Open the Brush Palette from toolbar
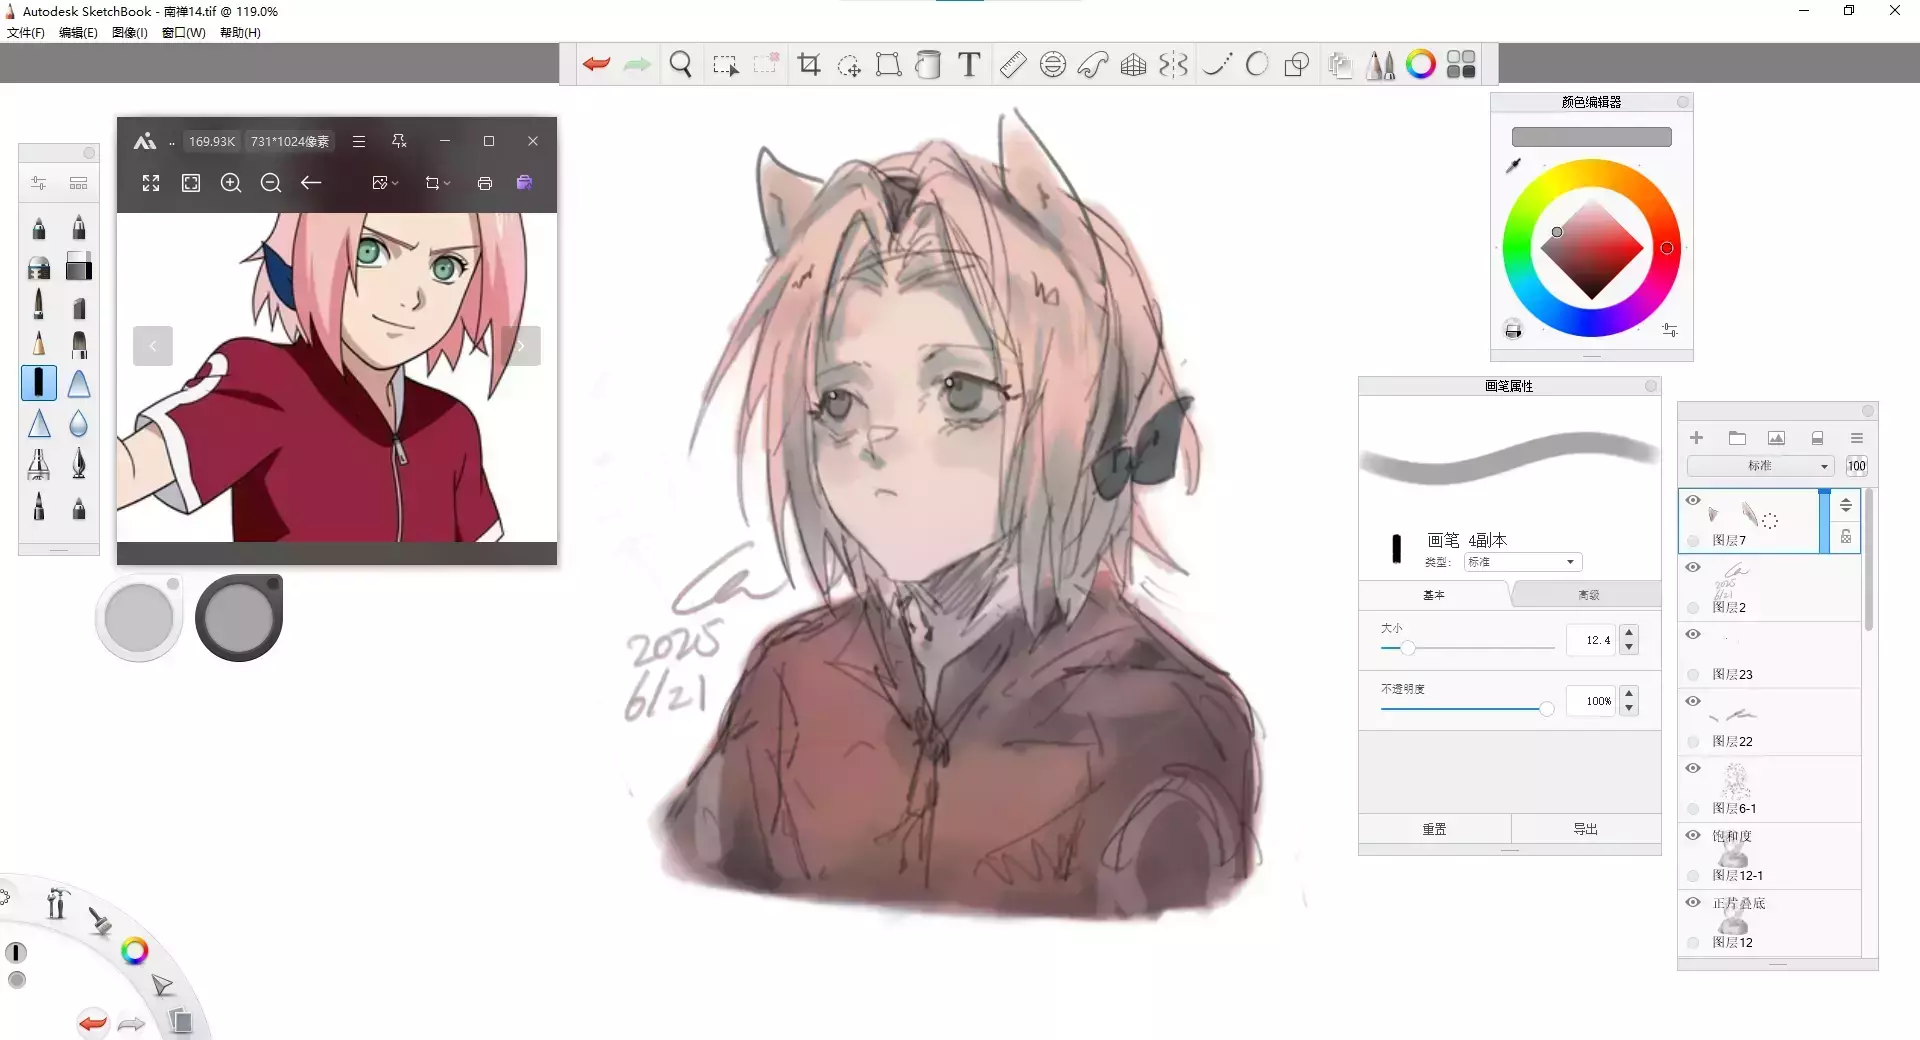The height and width of the screenshot is (1040, 1920). 1381,65
